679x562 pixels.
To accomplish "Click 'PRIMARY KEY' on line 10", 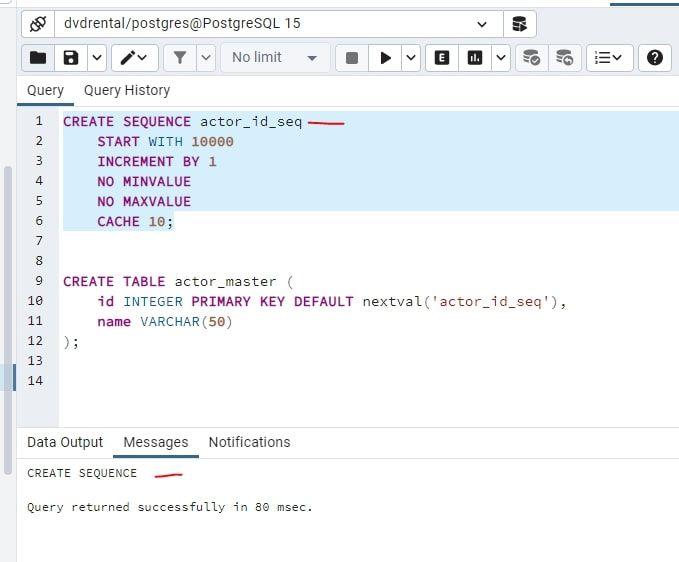I will pyautogui.click(x=238, y=301).
